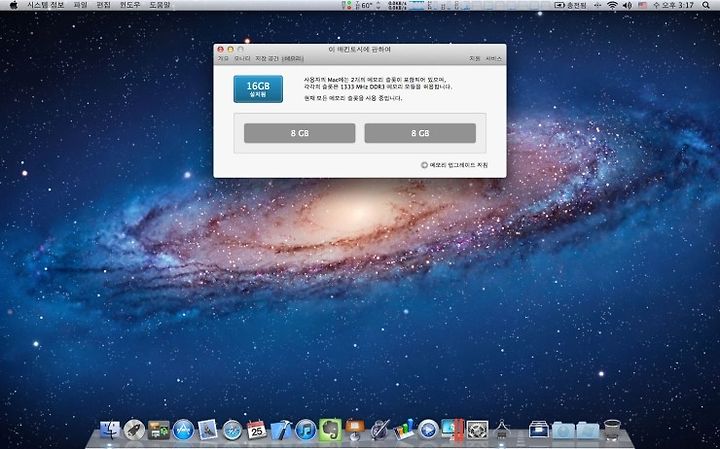This screenshot has height=449, width=720.
Task: Open the 도움말 menu
Action: [x=160, y=5]
